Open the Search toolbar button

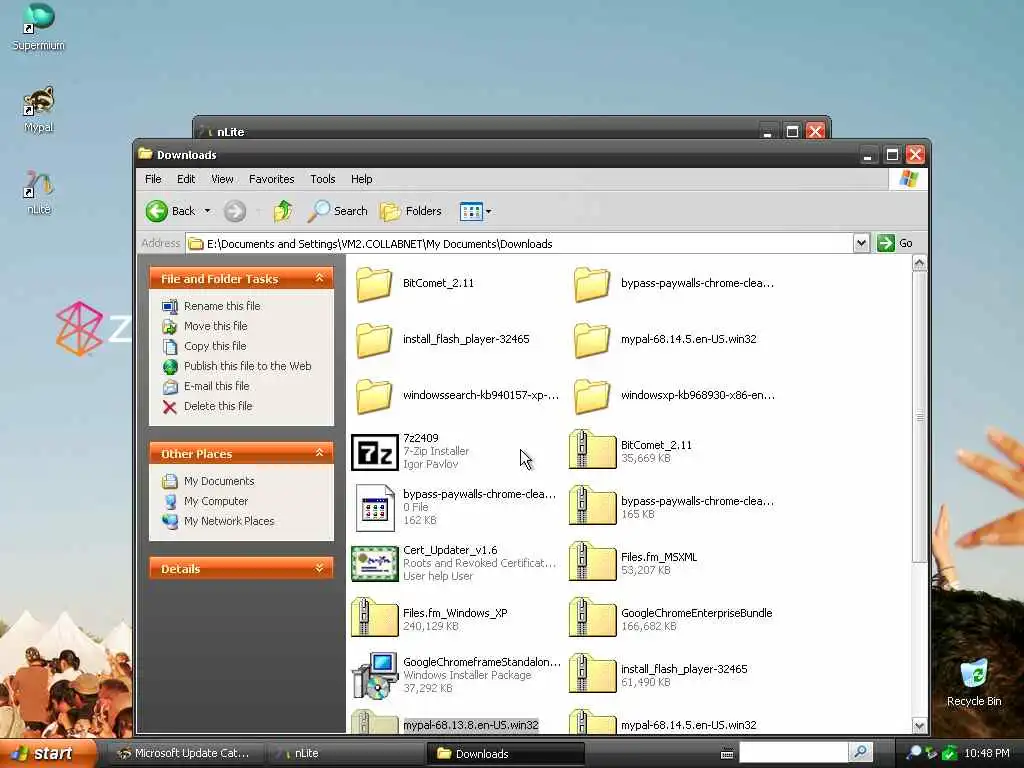(338, 211)
